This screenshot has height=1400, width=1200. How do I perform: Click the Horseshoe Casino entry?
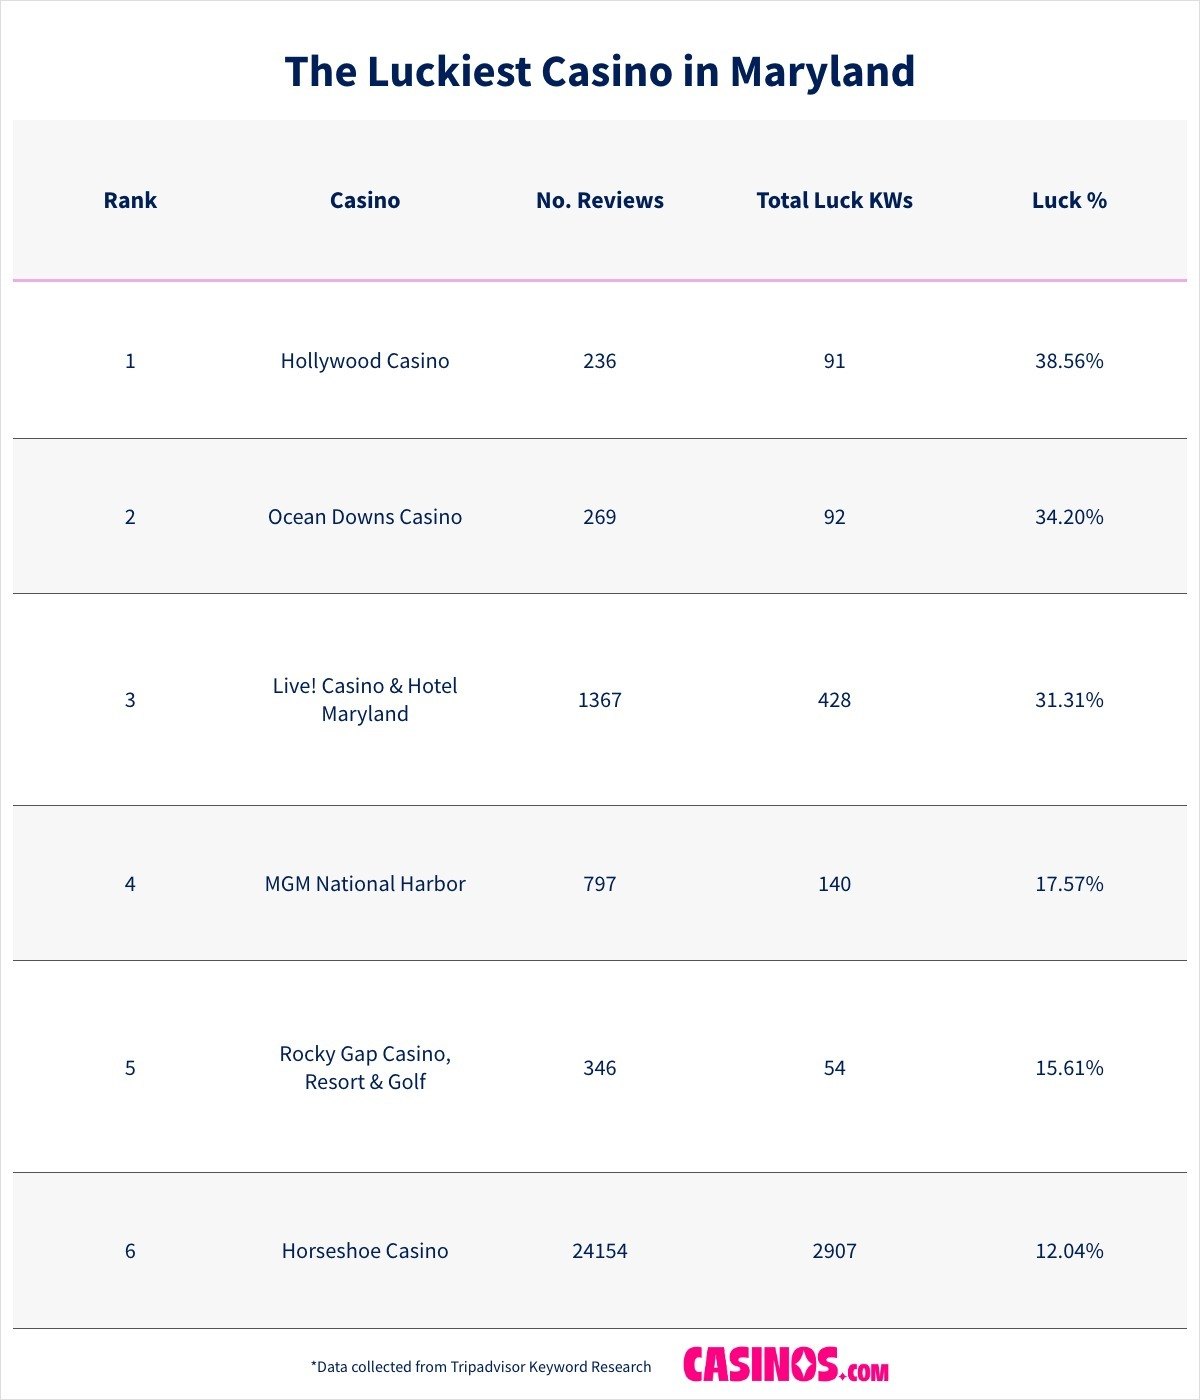coord(365,1251)
